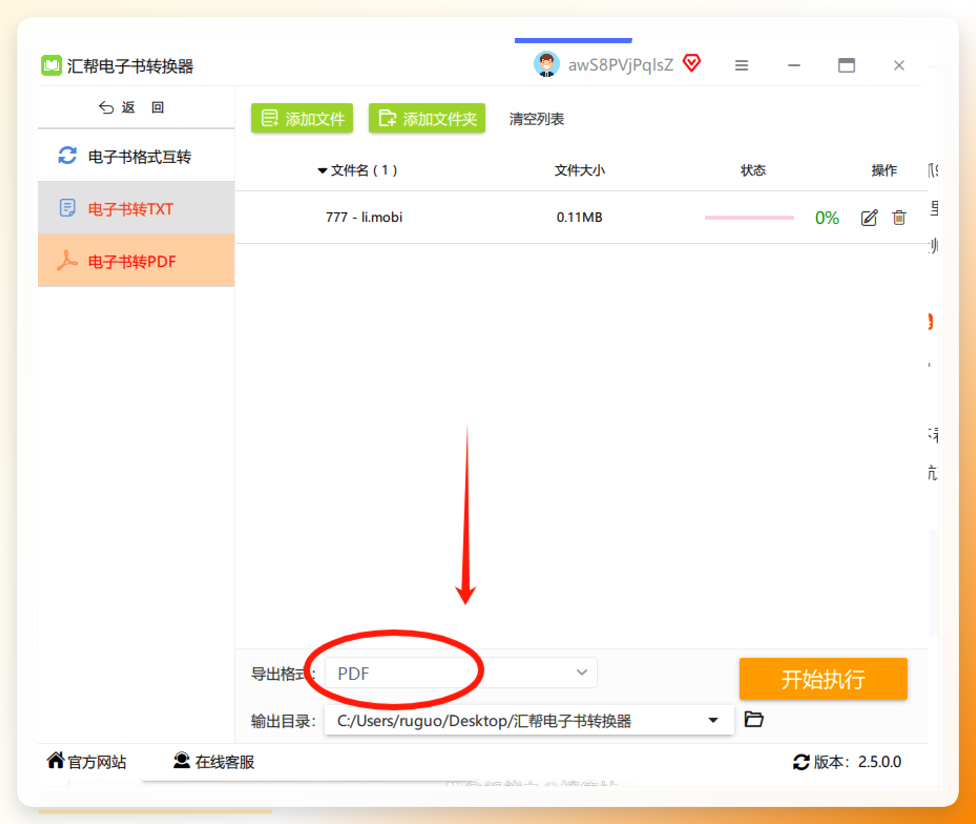Maximize the ebook converter window

[x=846, y=65]
